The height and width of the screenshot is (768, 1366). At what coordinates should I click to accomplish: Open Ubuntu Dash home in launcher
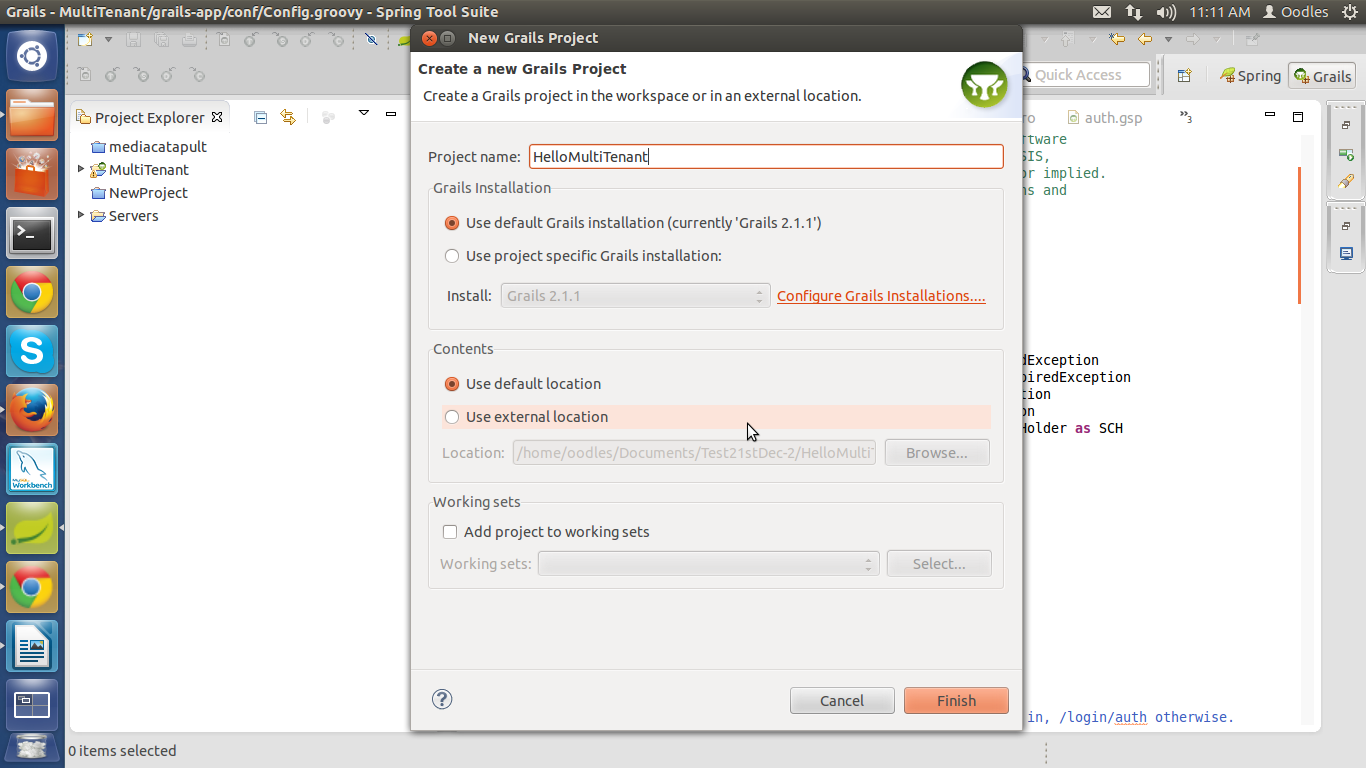click(32, 56)
